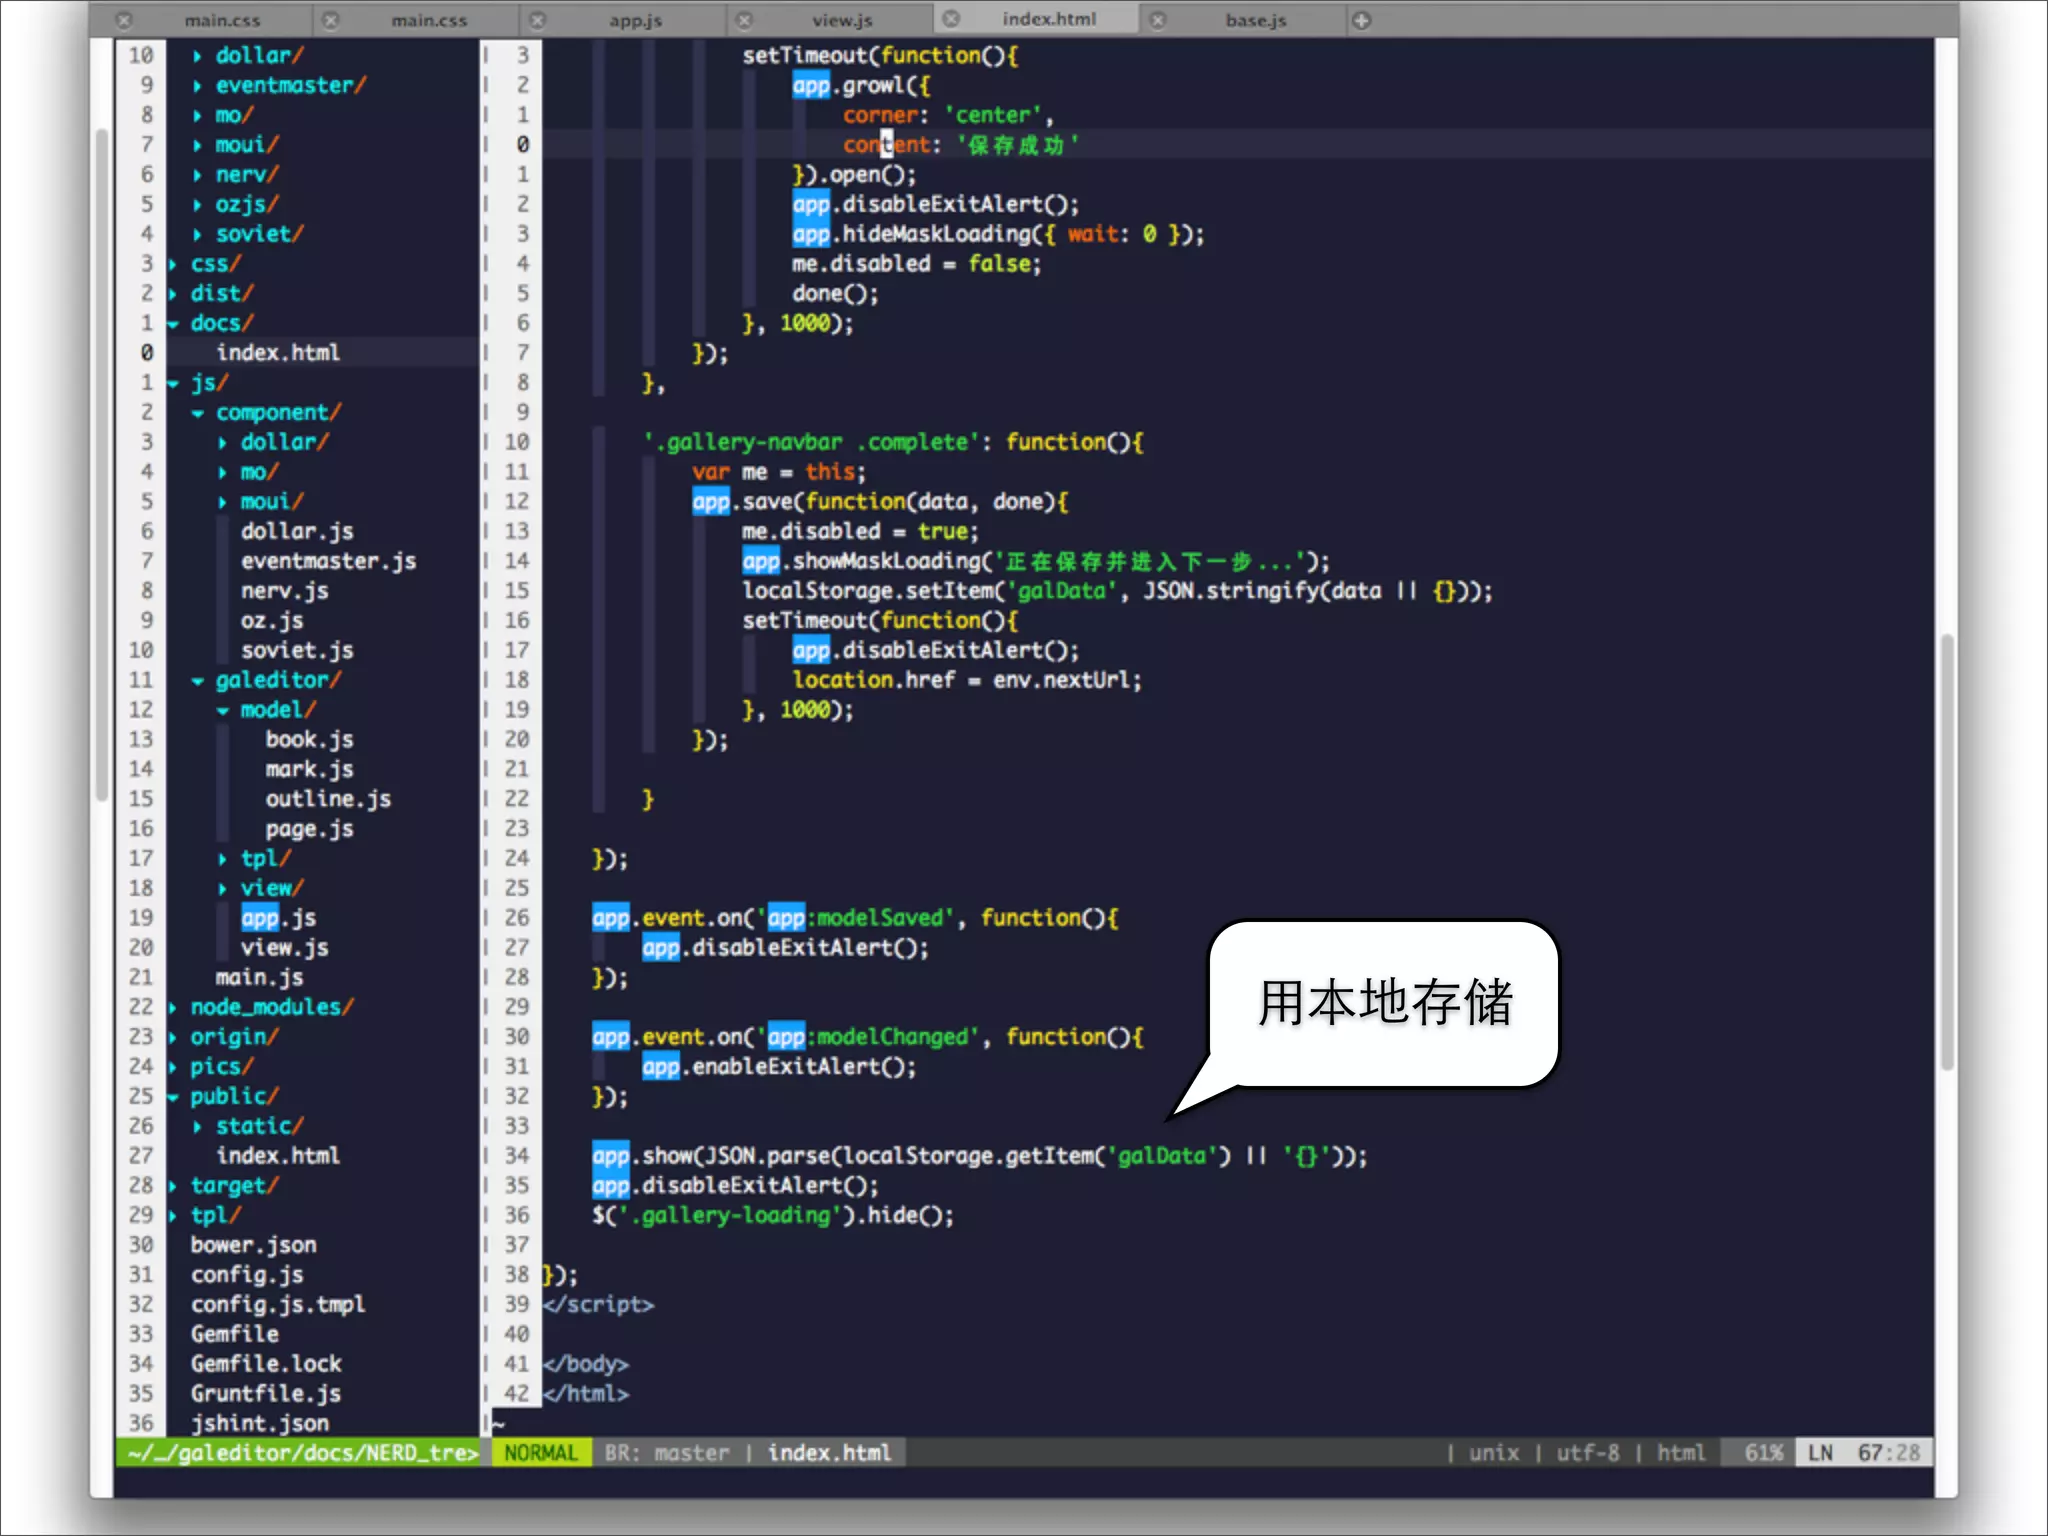
Task: Click the NERD_tree path in status bar
Action: tap(302, 1453)
